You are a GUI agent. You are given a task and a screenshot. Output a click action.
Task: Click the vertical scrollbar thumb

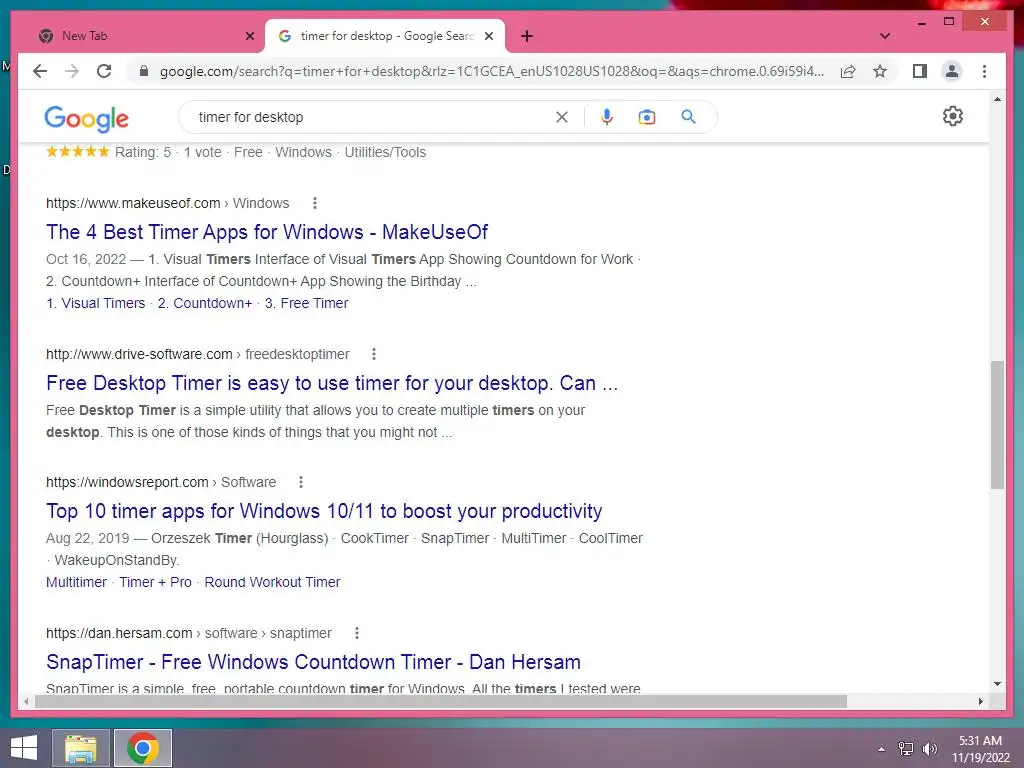pos(997,424)
